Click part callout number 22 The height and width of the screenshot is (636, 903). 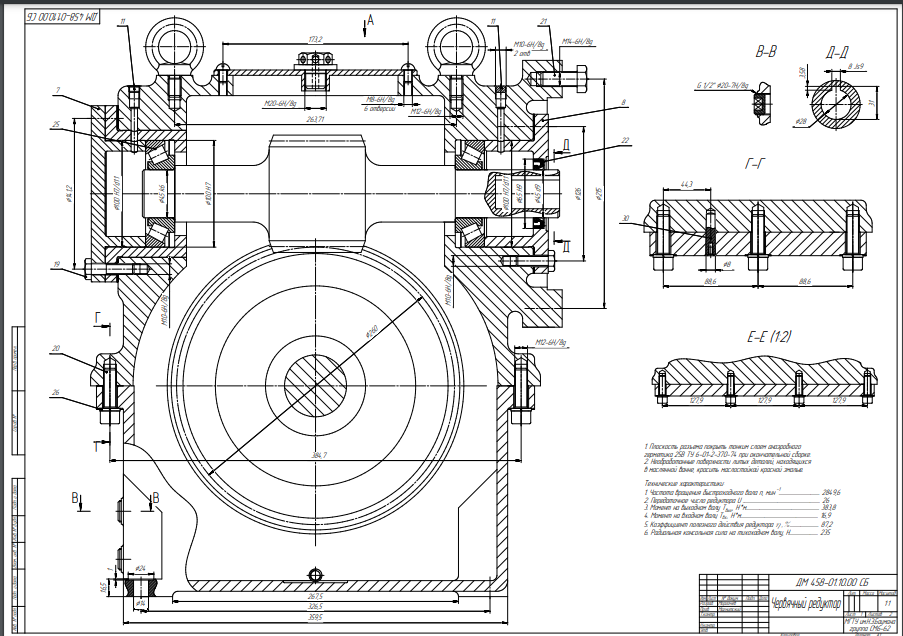[x=625, y=140]
